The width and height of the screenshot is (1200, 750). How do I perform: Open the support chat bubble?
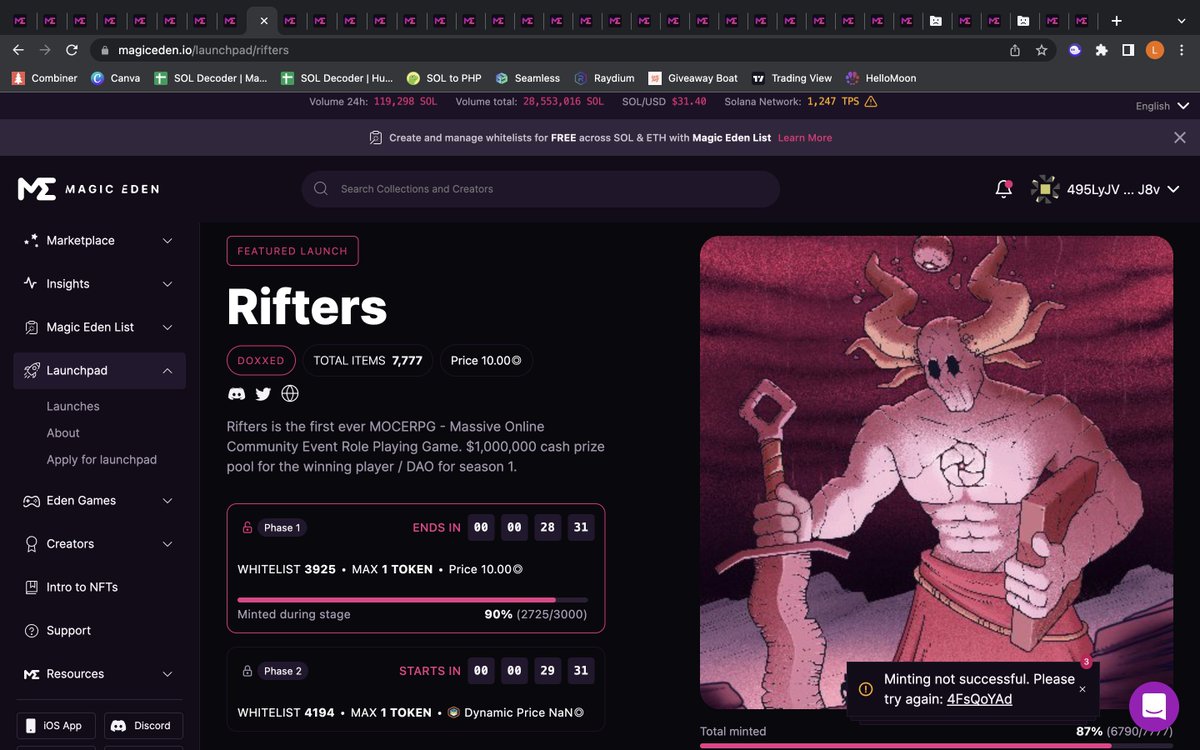click(1153, 706)
